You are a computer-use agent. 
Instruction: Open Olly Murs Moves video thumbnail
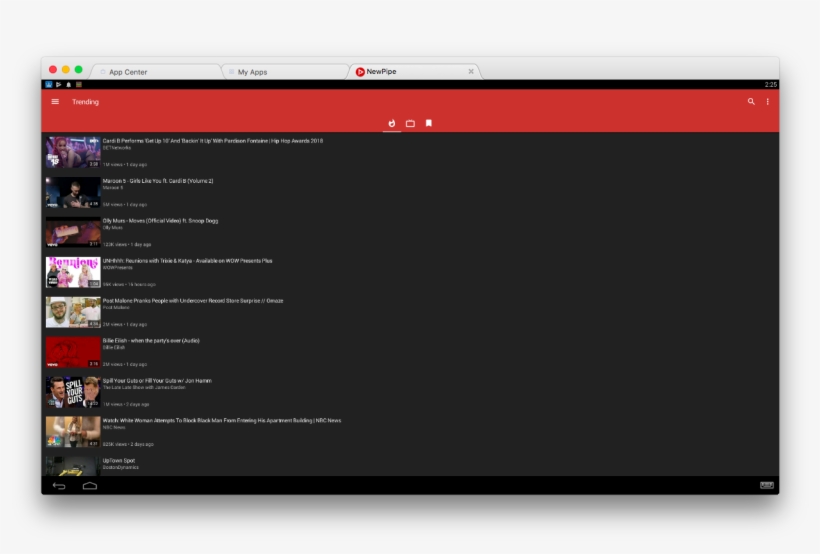coord(73,232)
